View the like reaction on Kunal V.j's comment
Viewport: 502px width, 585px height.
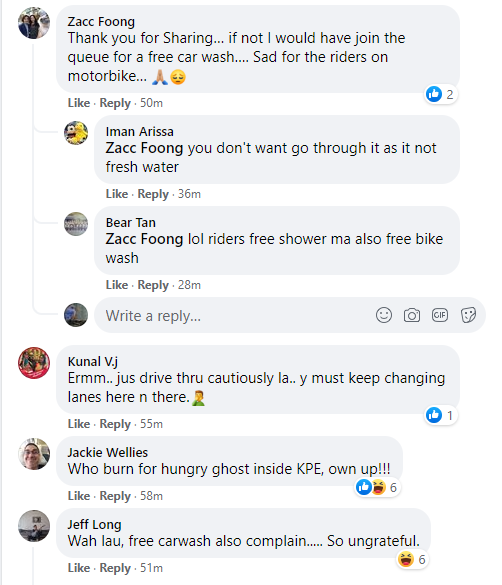point(440,415)
